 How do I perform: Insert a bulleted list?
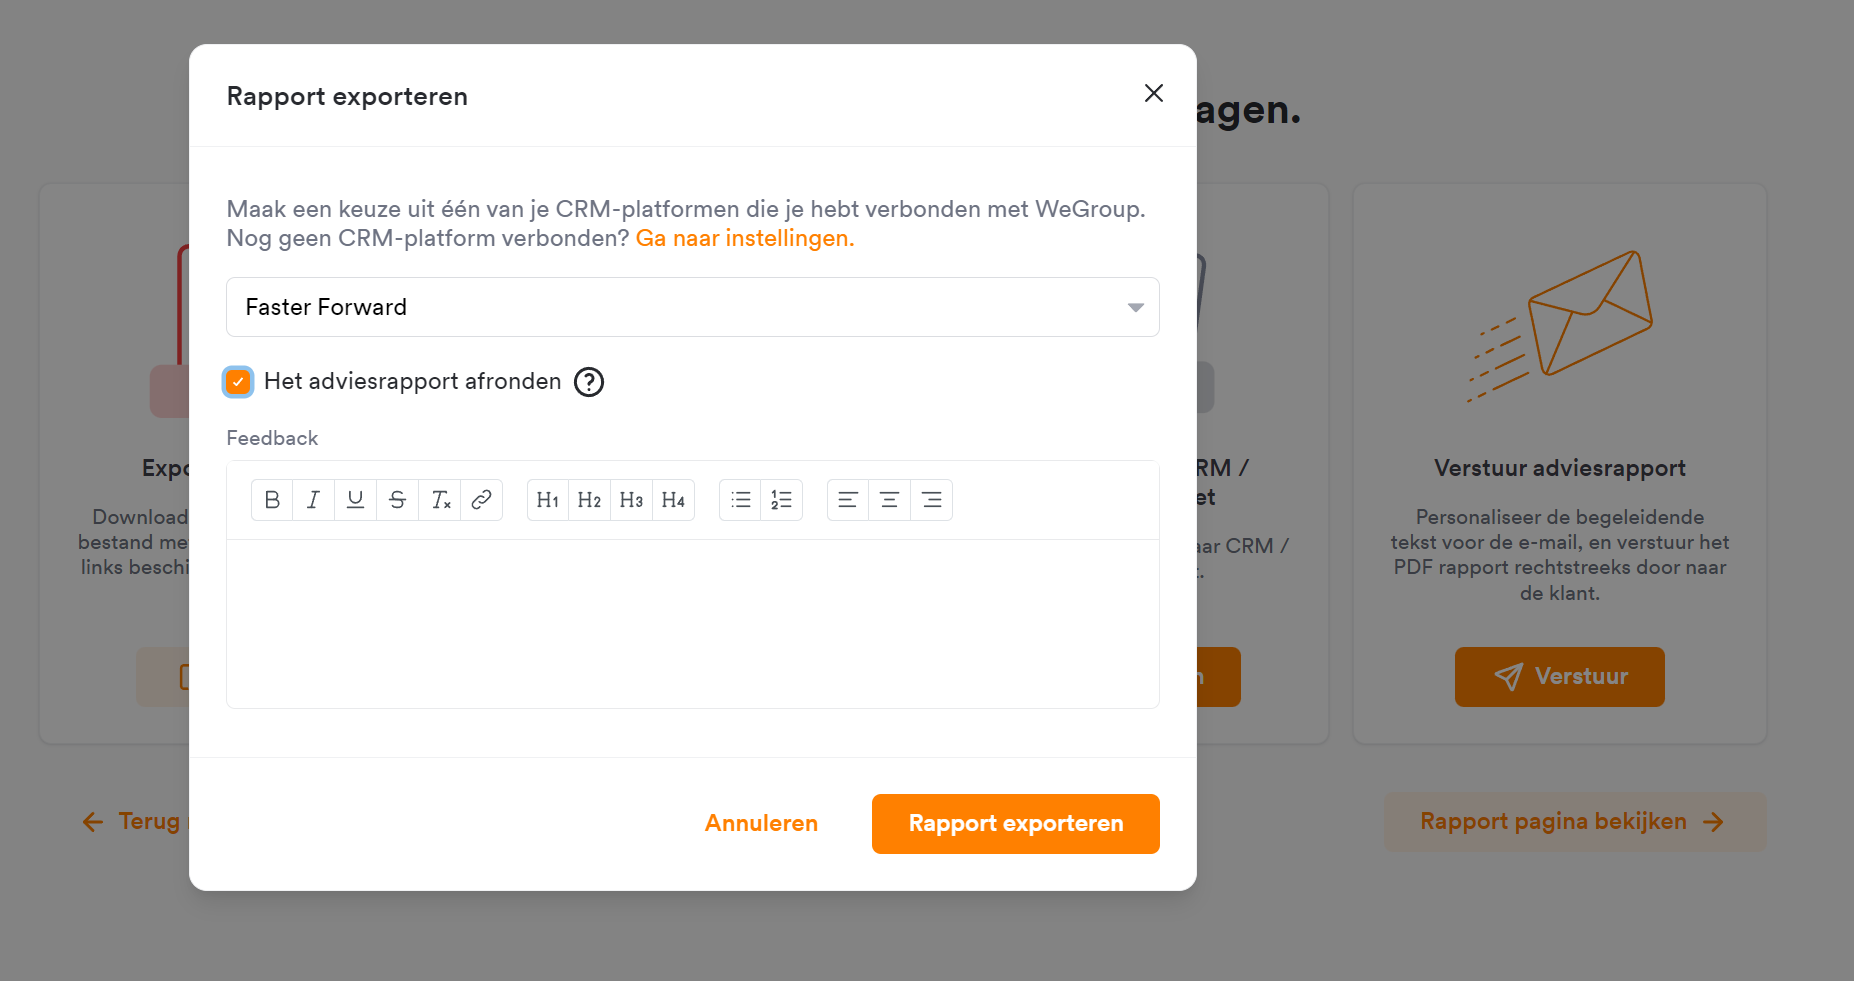pos(741,500)
